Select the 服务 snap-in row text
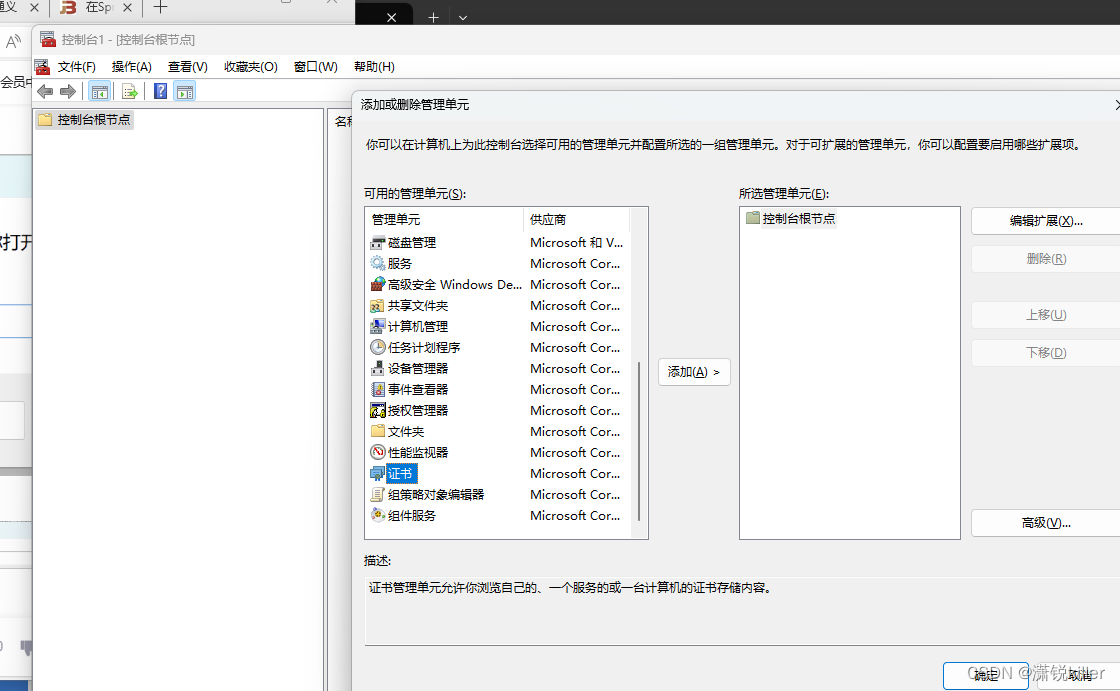 [x=399, y=264]
